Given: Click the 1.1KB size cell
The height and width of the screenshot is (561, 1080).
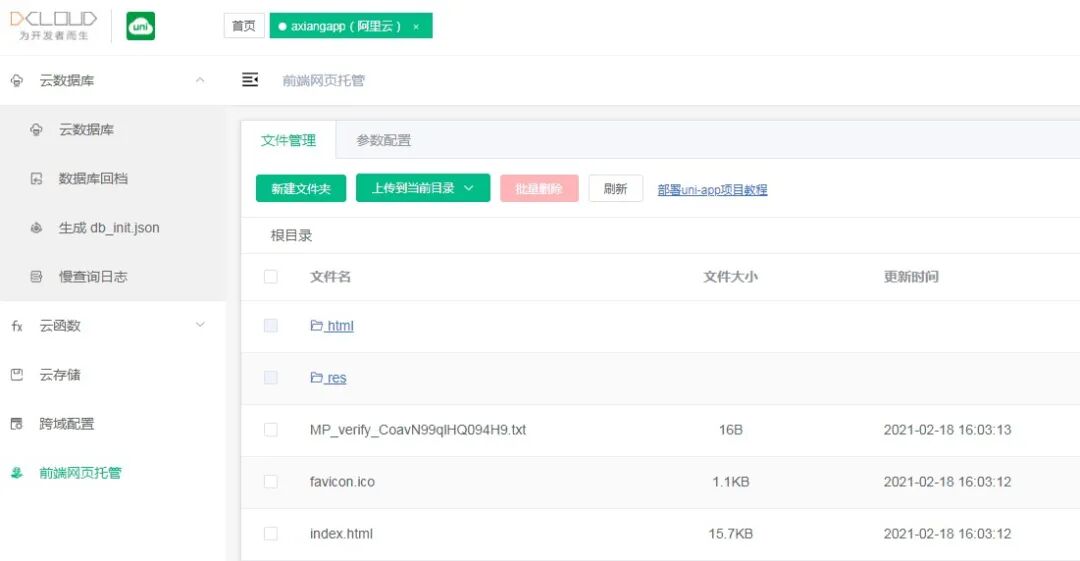Looking at the screenshot, I should point(731,481).
